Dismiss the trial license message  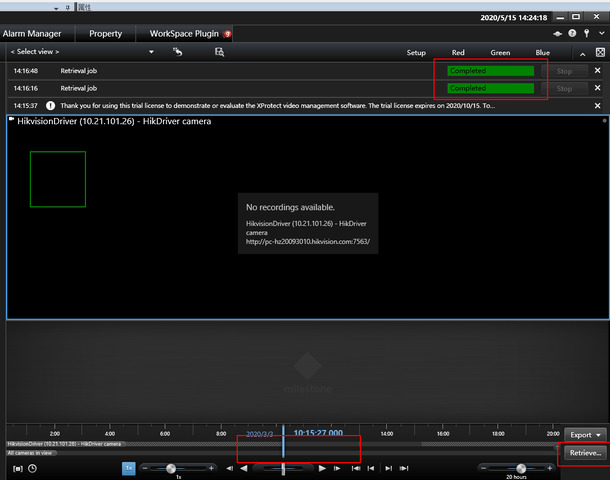pyautogui.click(x=598, y=105)
